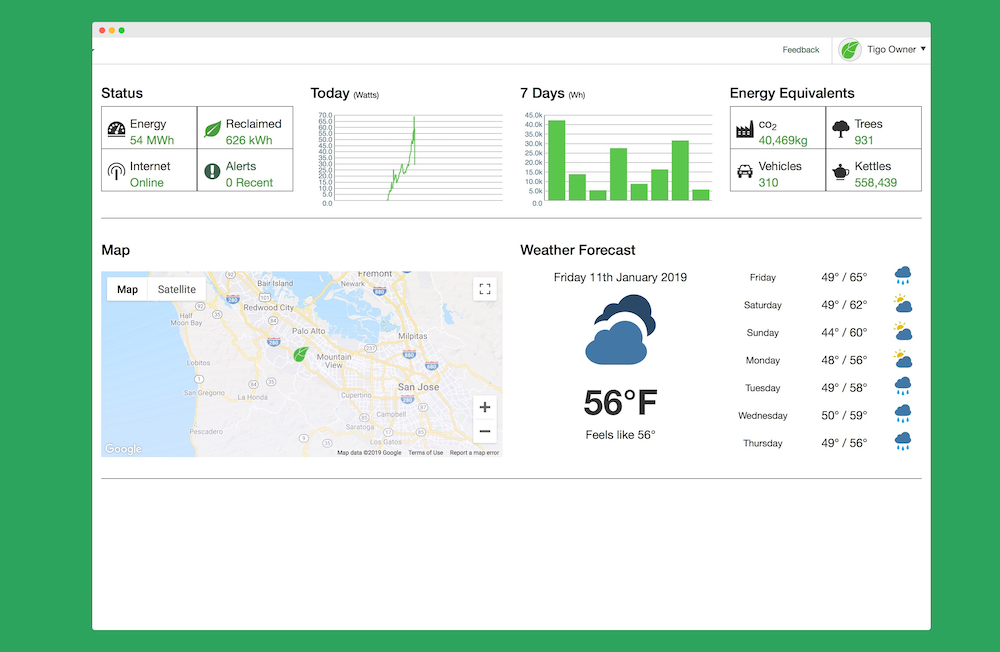The height and width of the screenshot is (652, 1000).
Task: Click the Reclaimed green leaf icon
Action: point(212,129)
